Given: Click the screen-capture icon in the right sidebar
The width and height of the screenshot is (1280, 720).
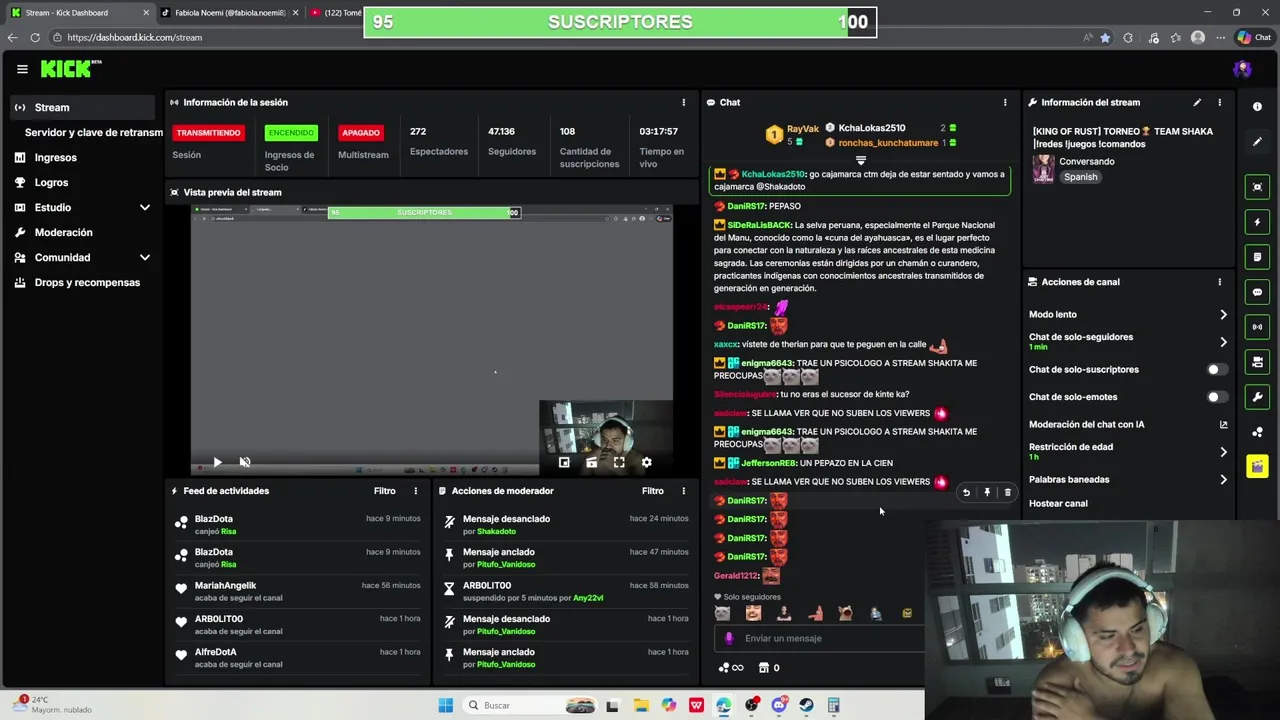Looking at the screenshot, I should pos(1257,187).
